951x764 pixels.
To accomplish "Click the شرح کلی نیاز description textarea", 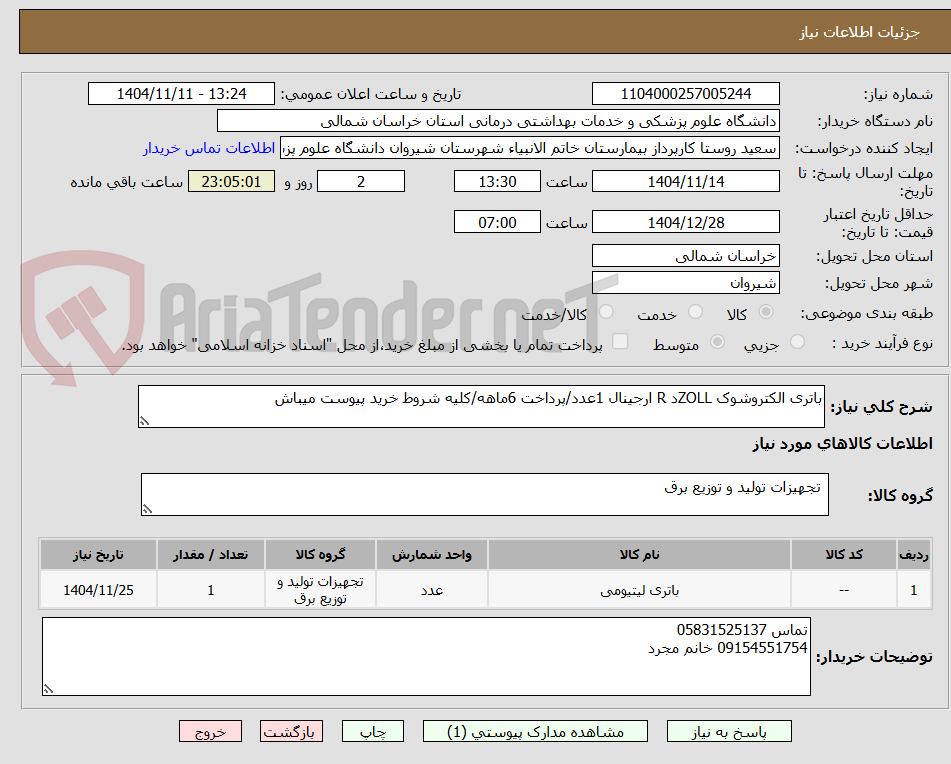I will (481, 406).
